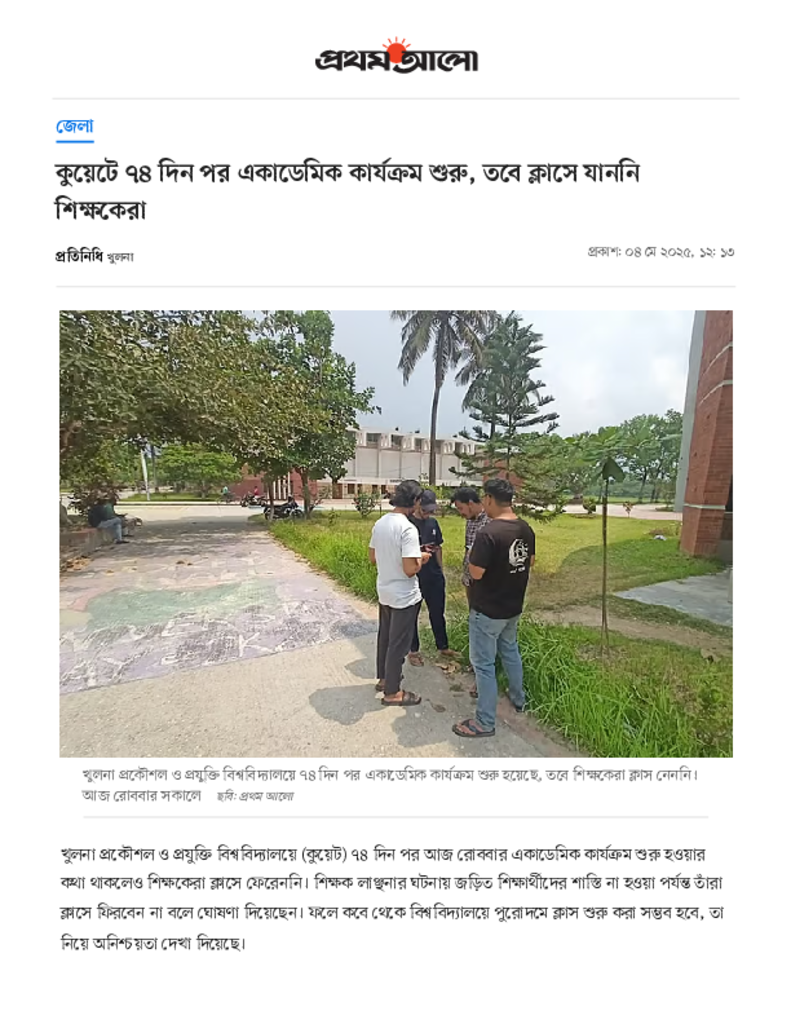The width and height of the screenshot is (791, 1024).
Task: Click the person sitting on the bench
Action: tap(108, 519)
